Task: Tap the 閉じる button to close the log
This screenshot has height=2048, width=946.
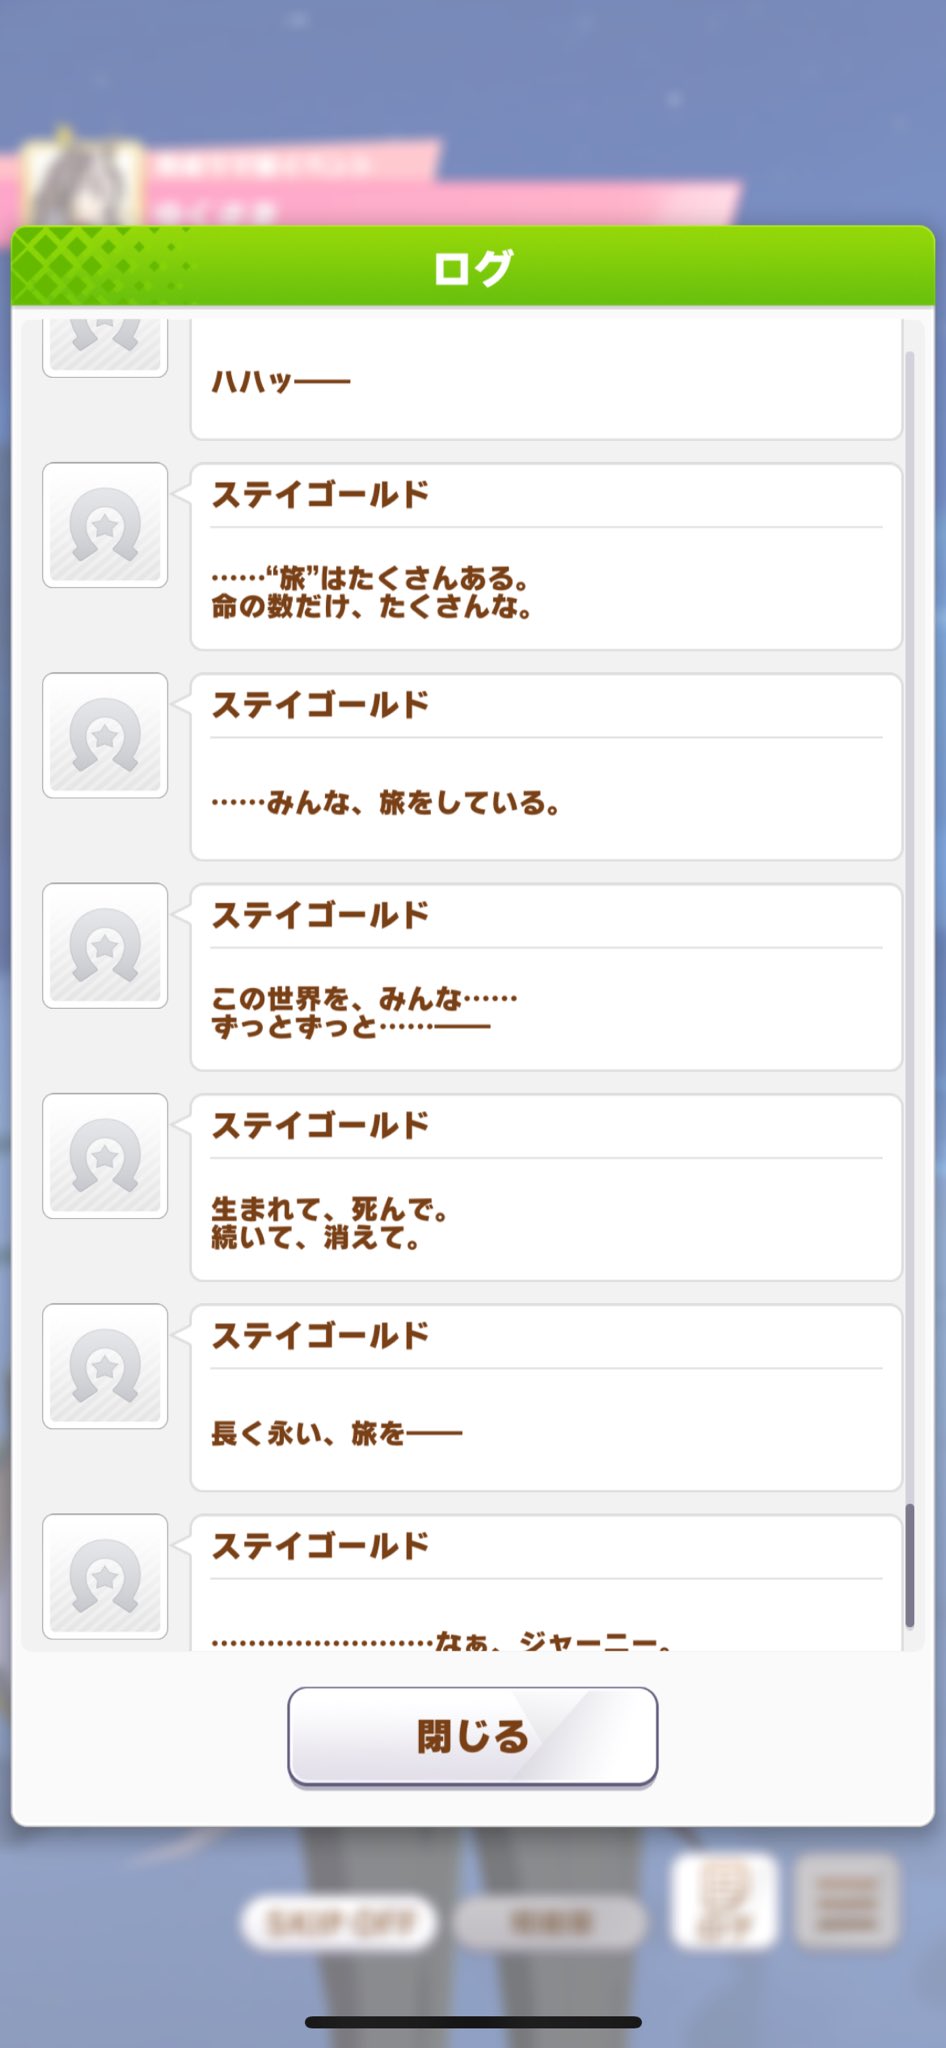Action: coord(472,1735)
